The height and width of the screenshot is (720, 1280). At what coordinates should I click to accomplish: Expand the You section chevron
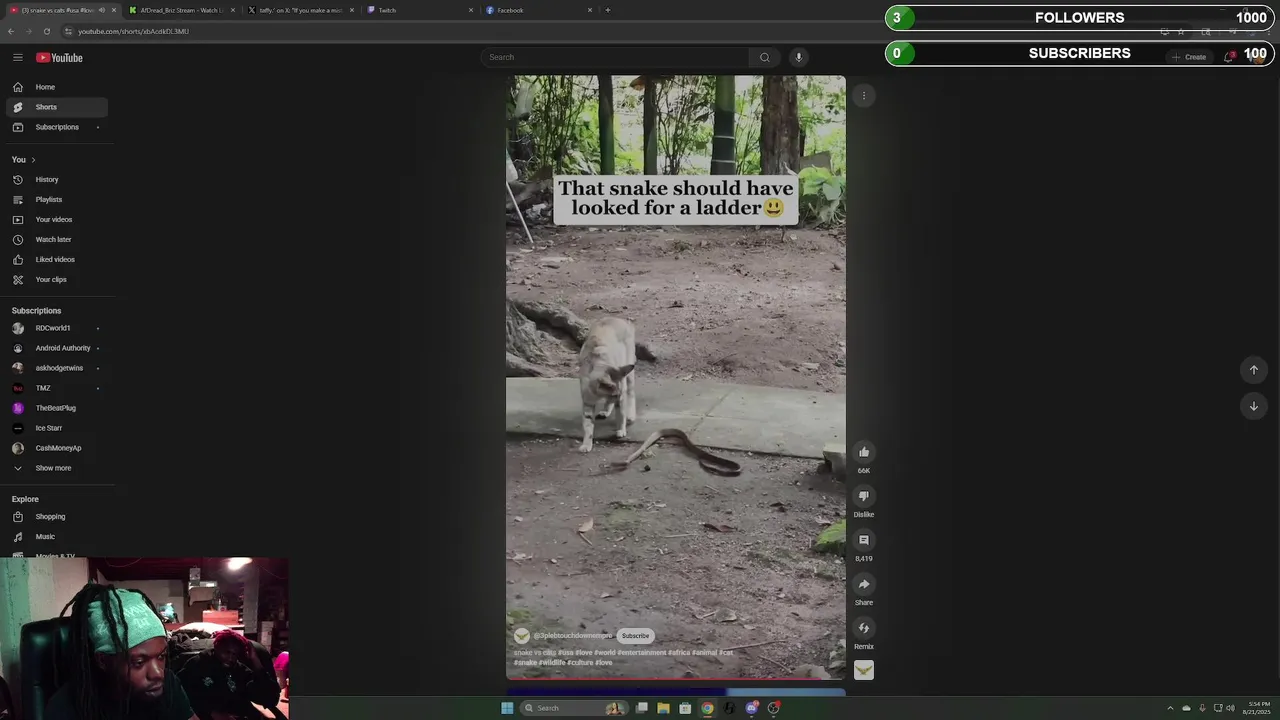[x=33, y=160]
